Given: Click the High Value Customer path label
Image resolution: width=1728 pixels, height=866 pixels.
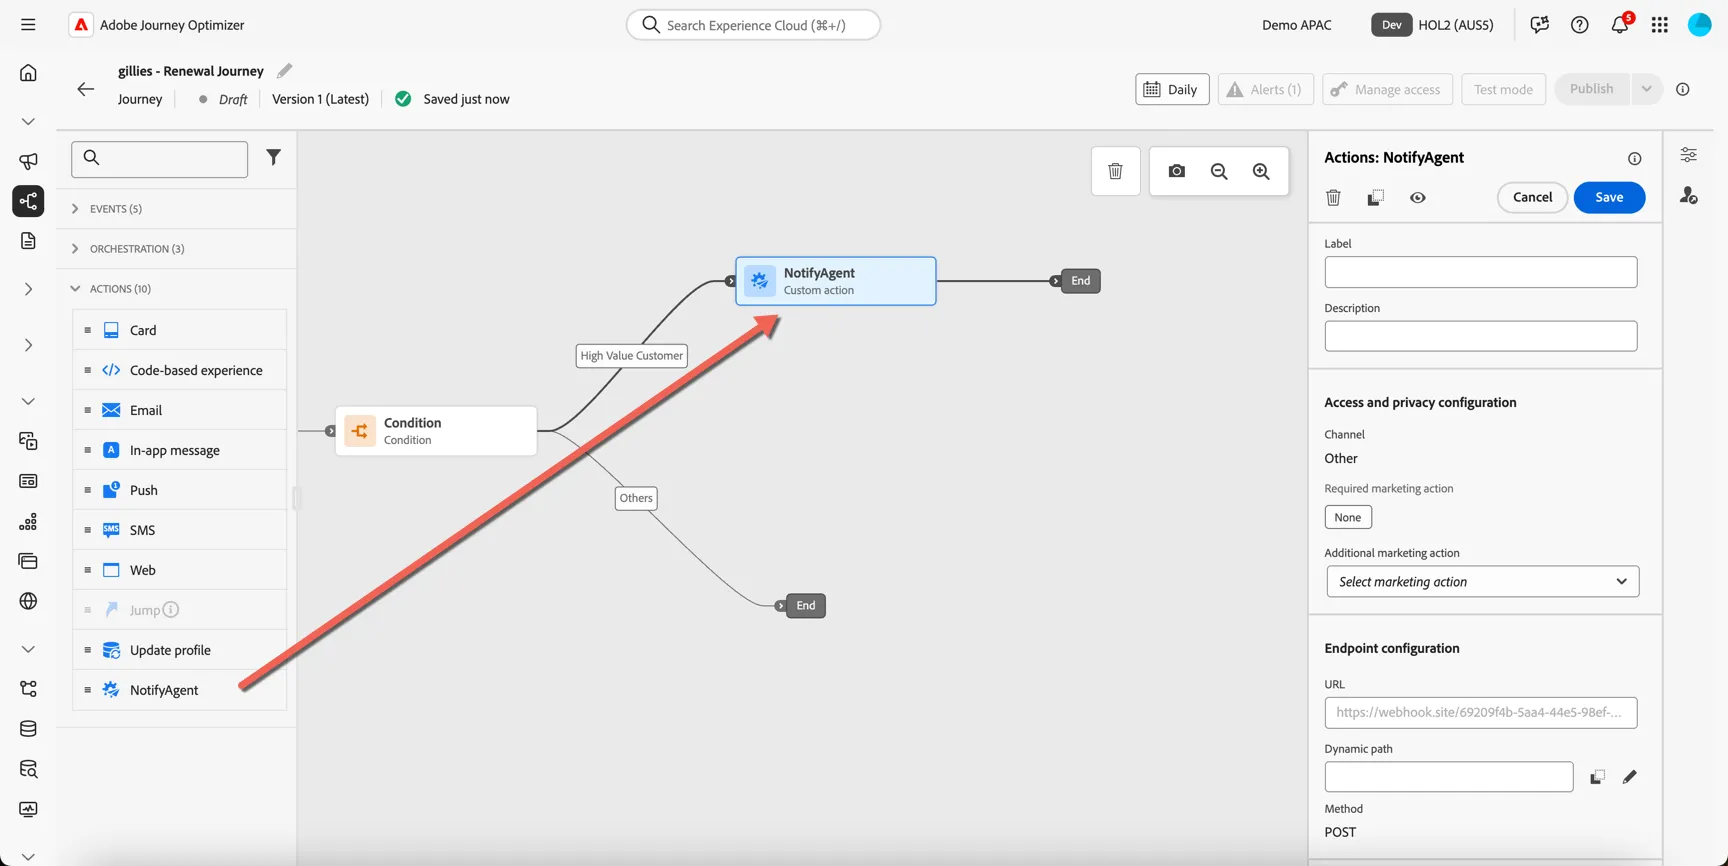Looking at the screenshot, I should pos(632,356).
